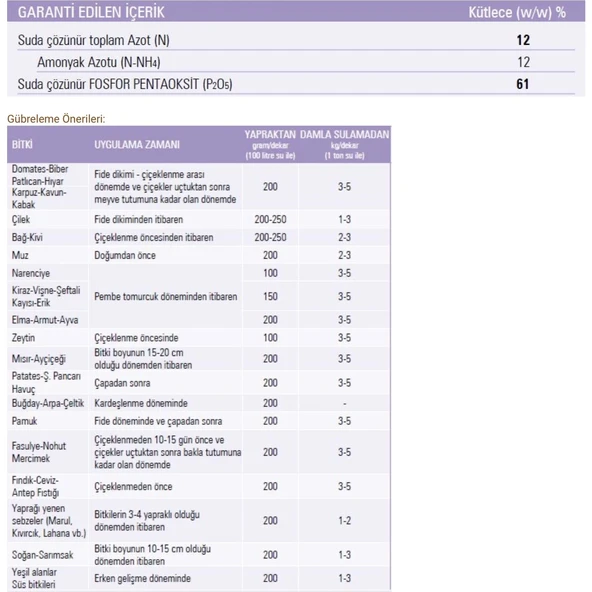Image resolution: width=592 pixels, height=592 pixels.
Task: Click Erken gelişme döneminde cell
Action: pos(142,578)
